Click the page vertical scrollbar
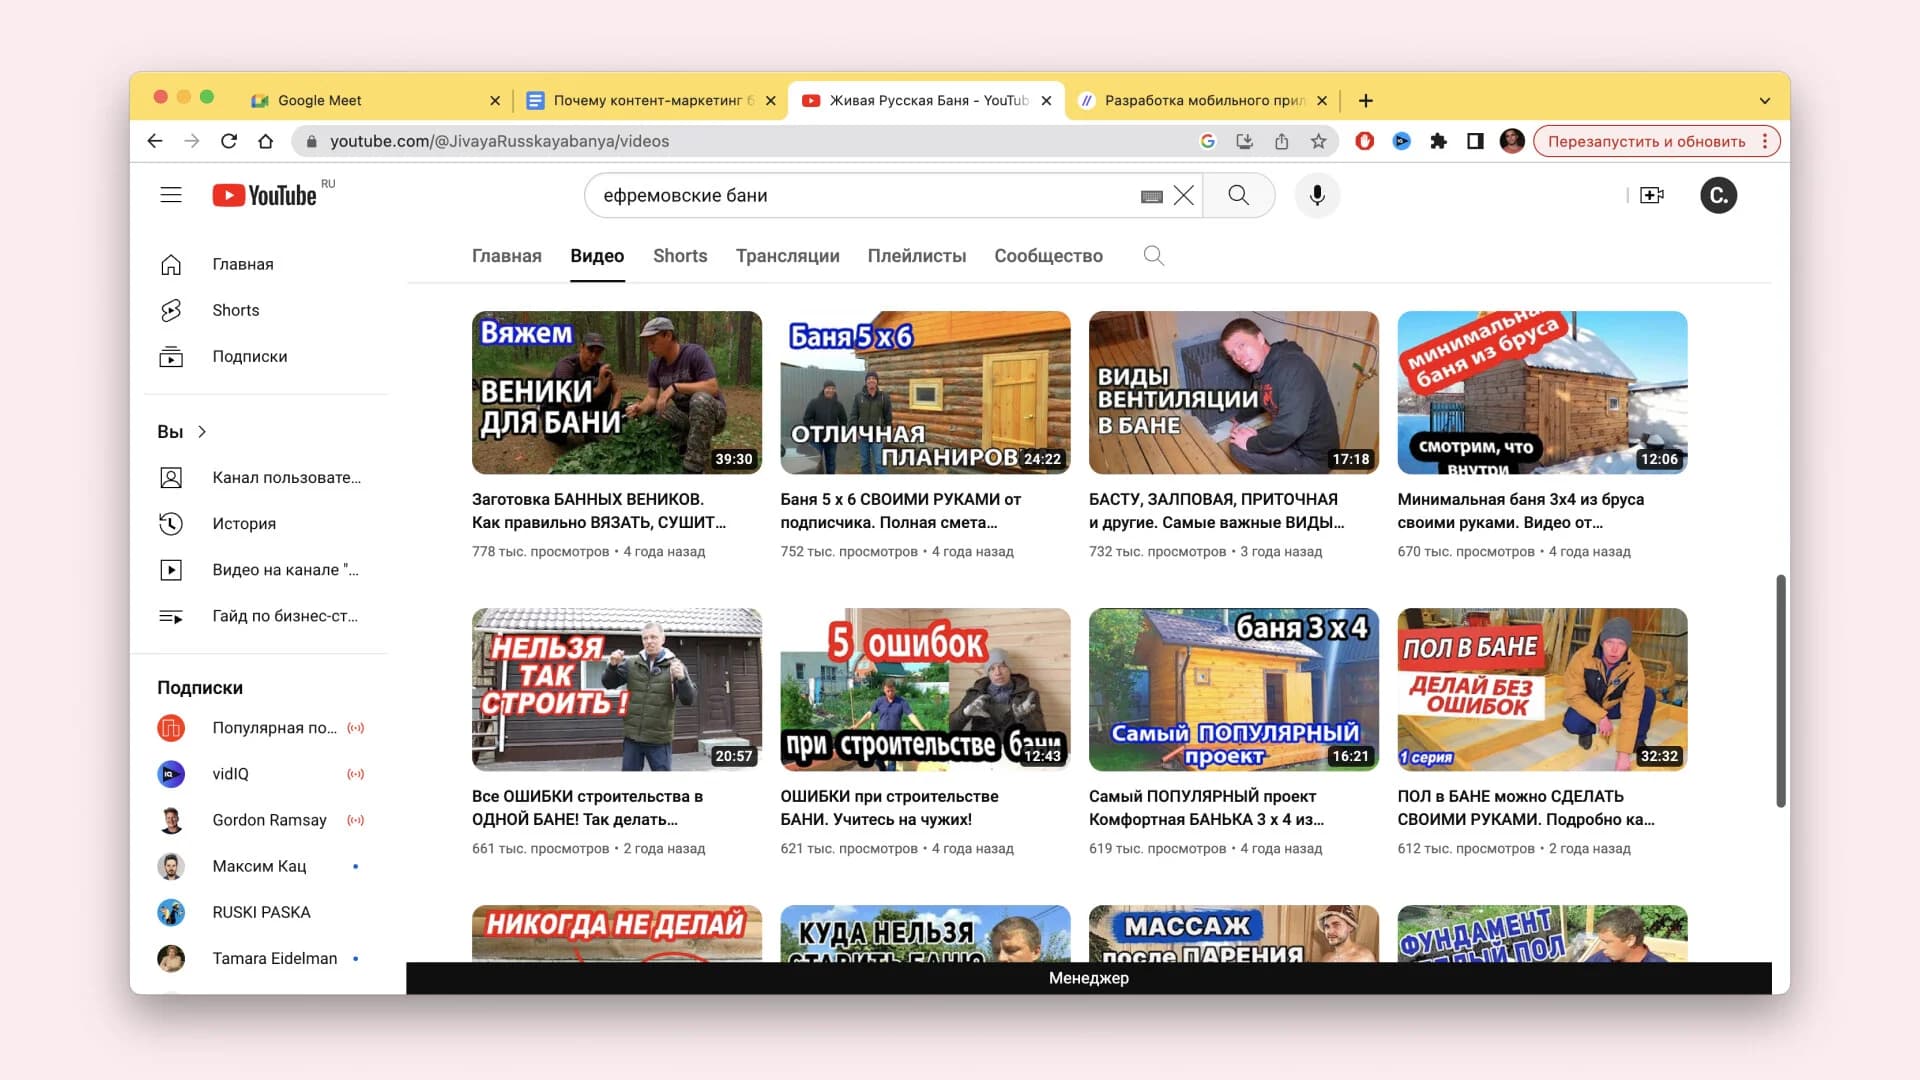1920x1080 pixels. [1780, 690]
